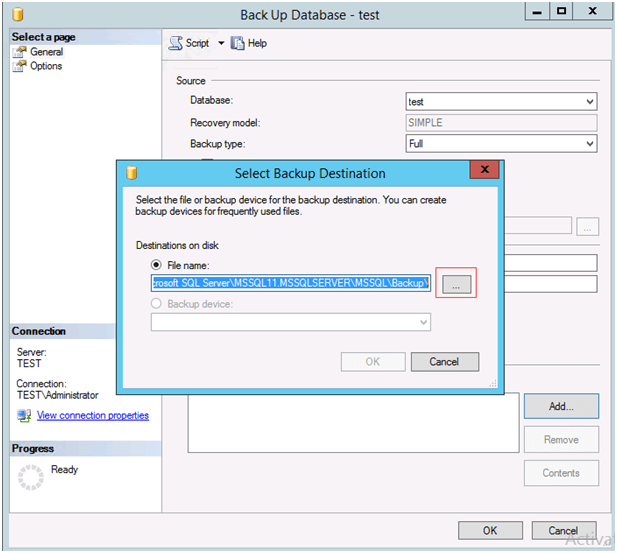Open the Script dropdown arrow
The width and height of the screenshot is (617, 553).
pyautogui.click(x=221, y=43)
